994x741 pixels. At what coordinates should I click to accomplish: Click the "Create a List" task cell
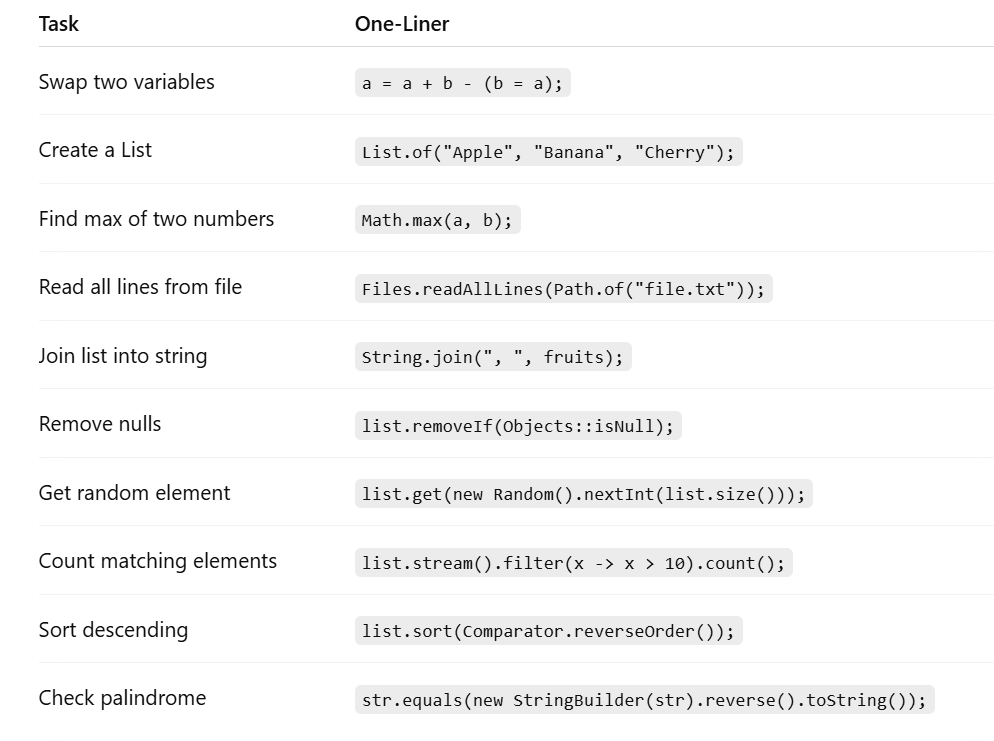pyautogui.click(x=95, y=150)
